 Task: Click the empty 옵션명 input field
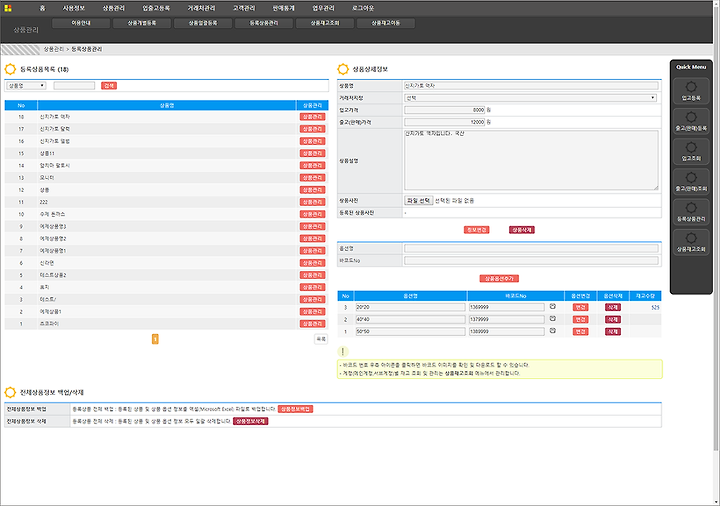click(x=531, y=248)
